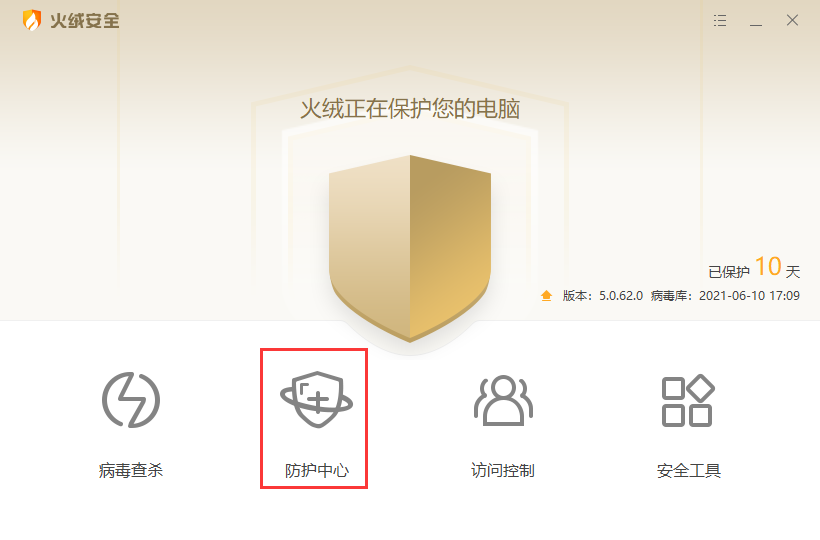The width and height of the screenshot is (820, 540).
Task: Select the 安全工具 text label
Action: click(x=689, y=470)
